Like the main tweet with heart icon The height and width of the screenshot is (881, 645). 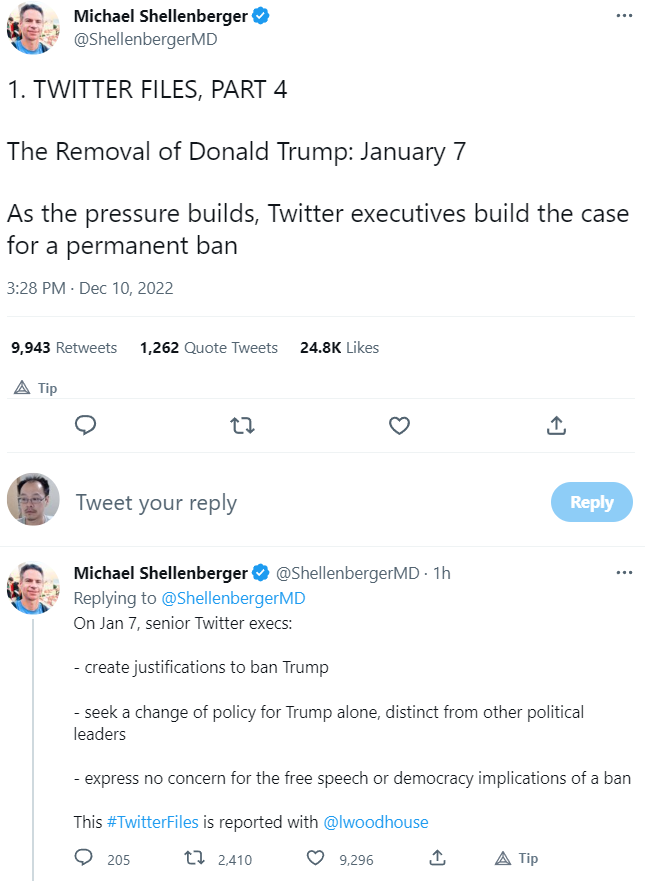399,426
